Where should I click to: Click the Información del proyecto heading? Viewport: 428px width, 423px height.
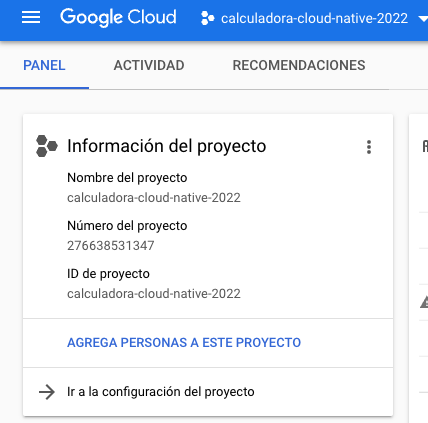point(167,146)
